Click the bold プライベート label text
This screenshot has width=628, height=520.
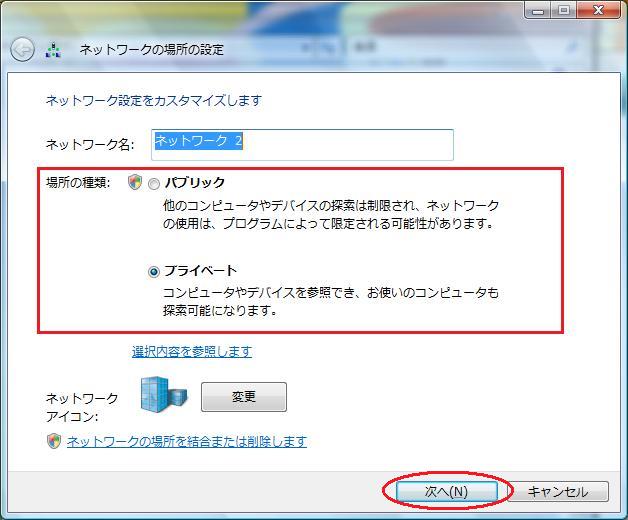click(x=200, y=271)
